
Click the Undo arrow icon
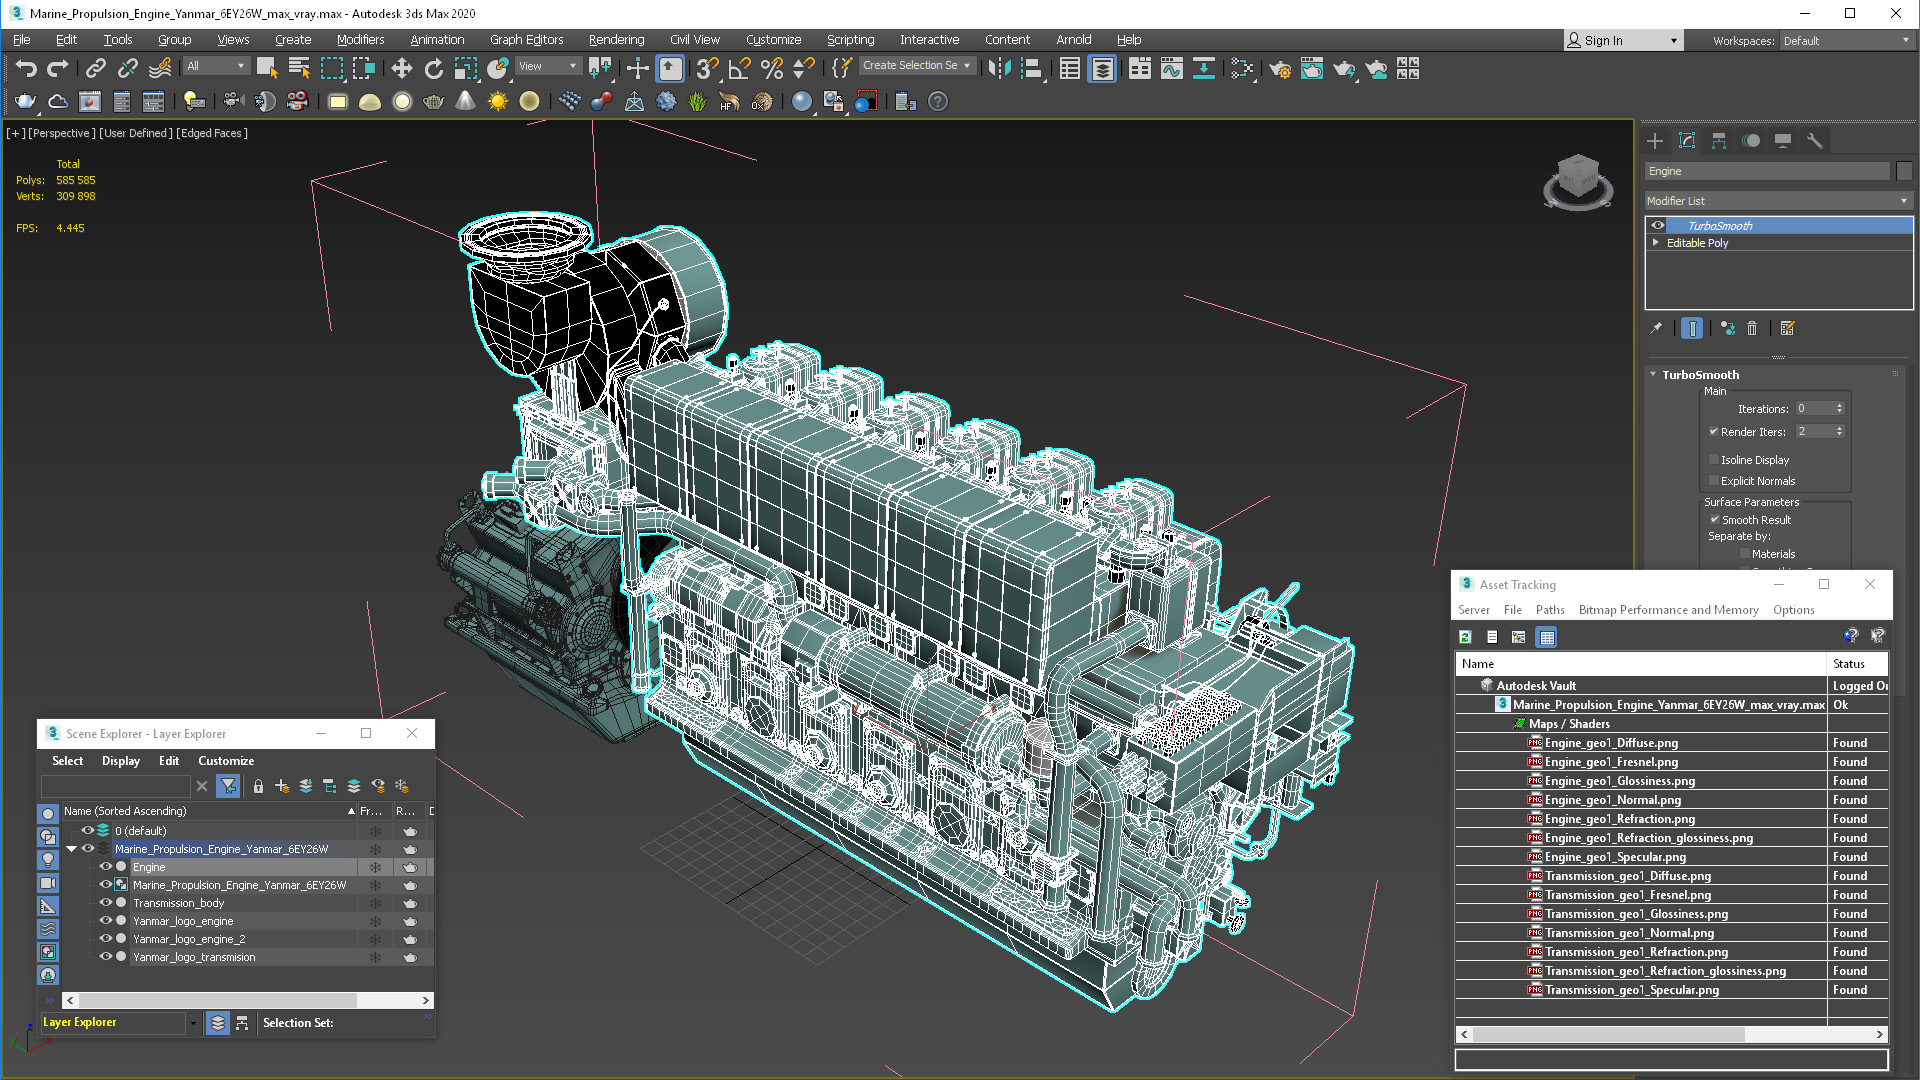pyautogui.click(x=26, y=68)
